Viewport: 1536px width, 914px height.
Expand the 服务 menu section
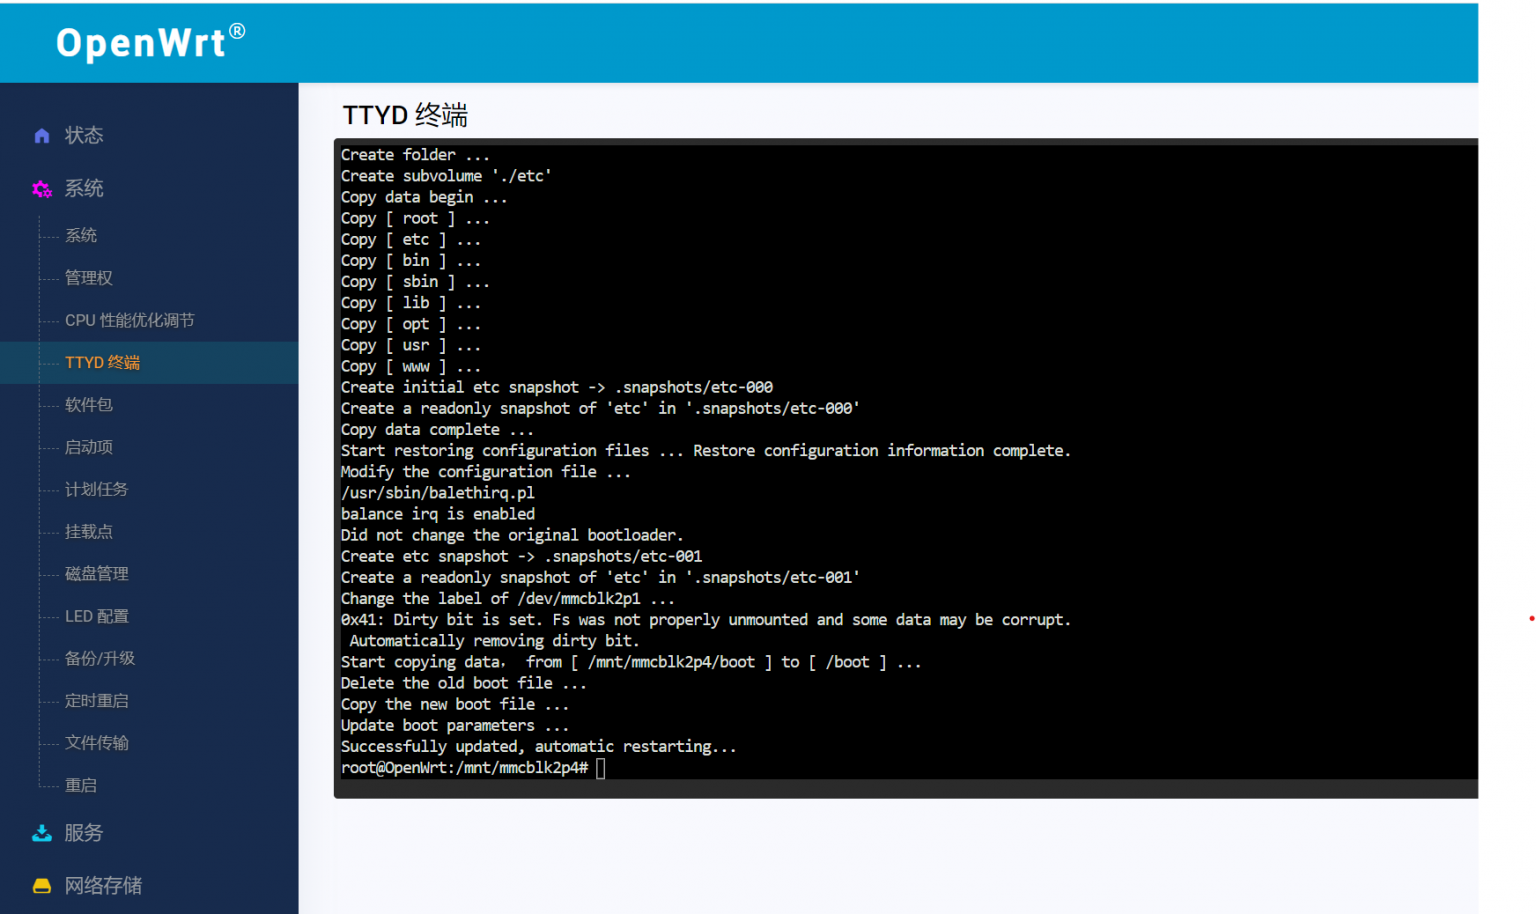[x=84, y=833]
